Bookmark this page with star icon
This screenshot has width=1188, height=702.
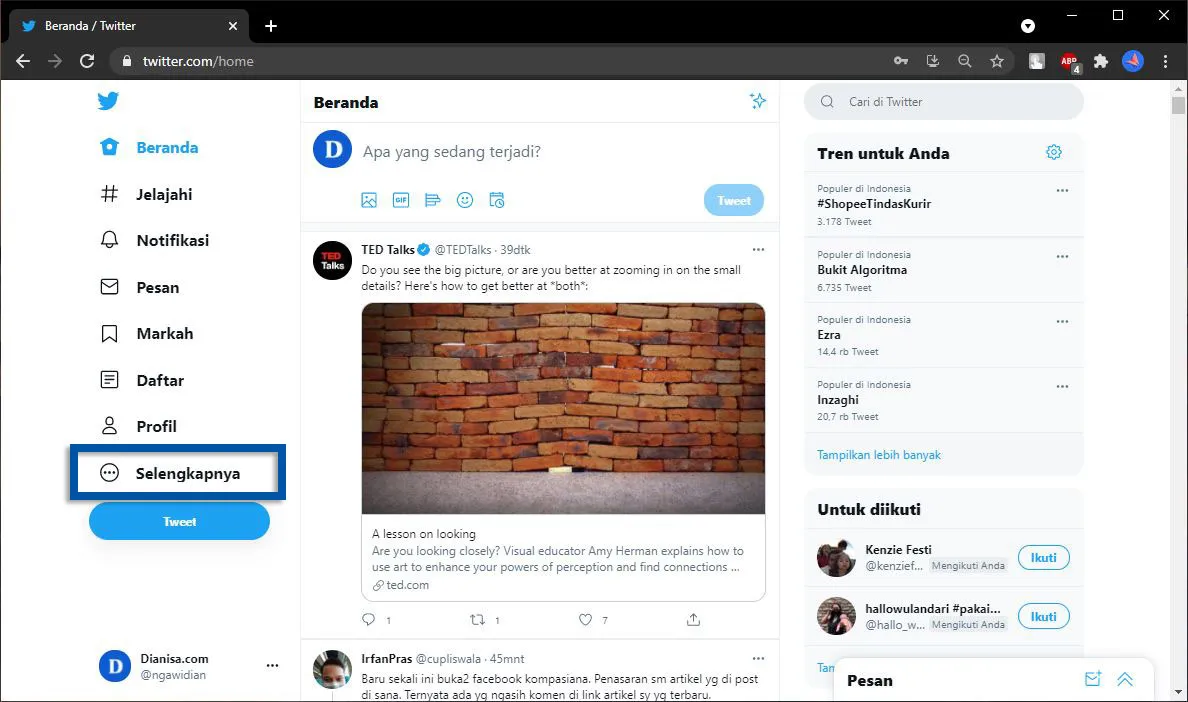click(x=996, y=61)
